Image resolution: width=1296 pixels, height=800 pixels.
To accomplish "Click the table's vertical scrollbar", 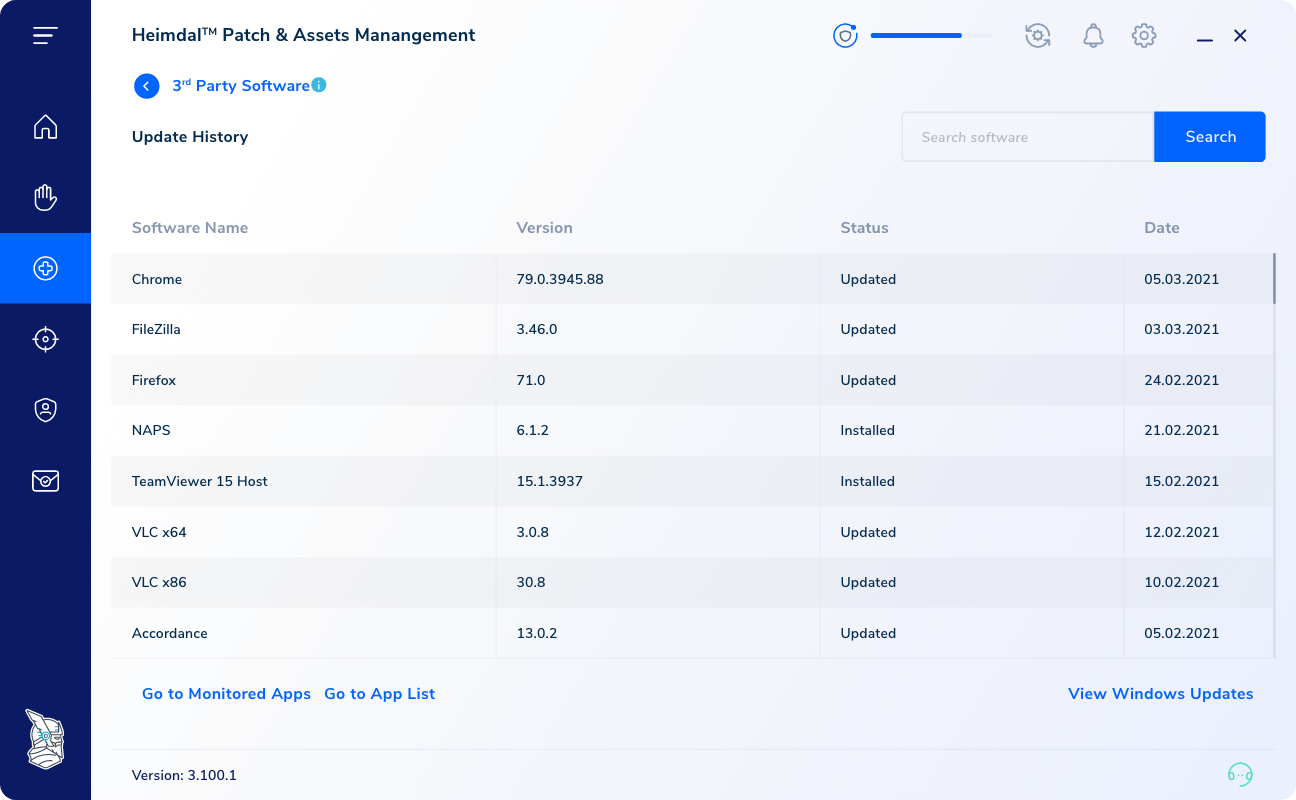I will coord(1274,279).
